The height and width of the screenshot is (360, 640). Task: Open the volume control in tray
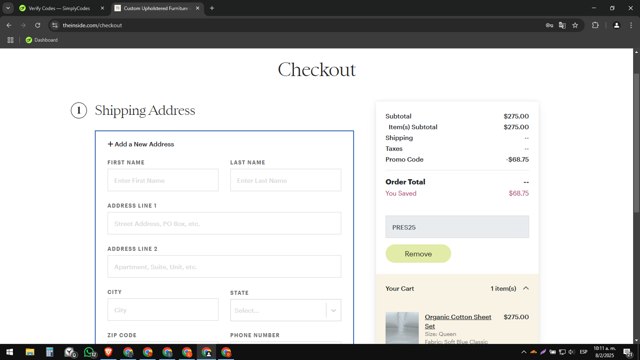pyautogui.click(x=571, y=352)
